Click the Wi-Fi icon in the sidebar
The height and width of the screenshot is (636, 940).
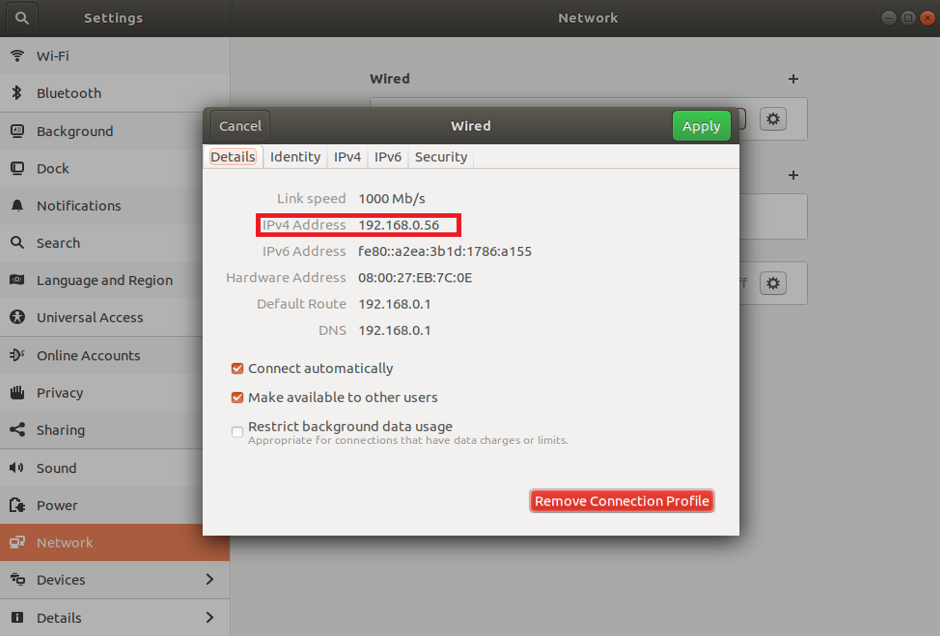click(x=17, y=56)
